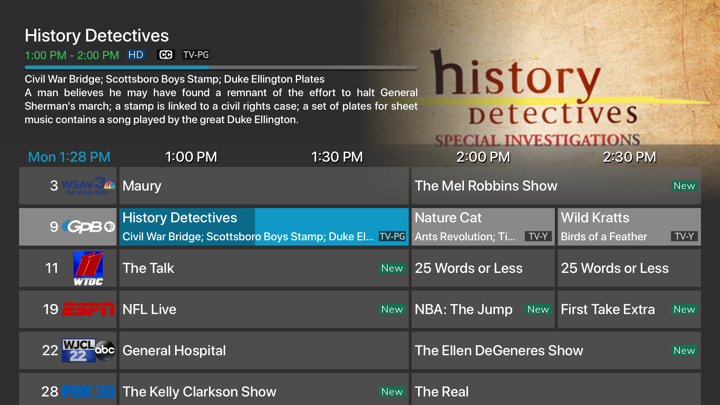Screen dimensions: 720x405
Task: Select the FOX 28 channel logo
Action: pos(88,392)
